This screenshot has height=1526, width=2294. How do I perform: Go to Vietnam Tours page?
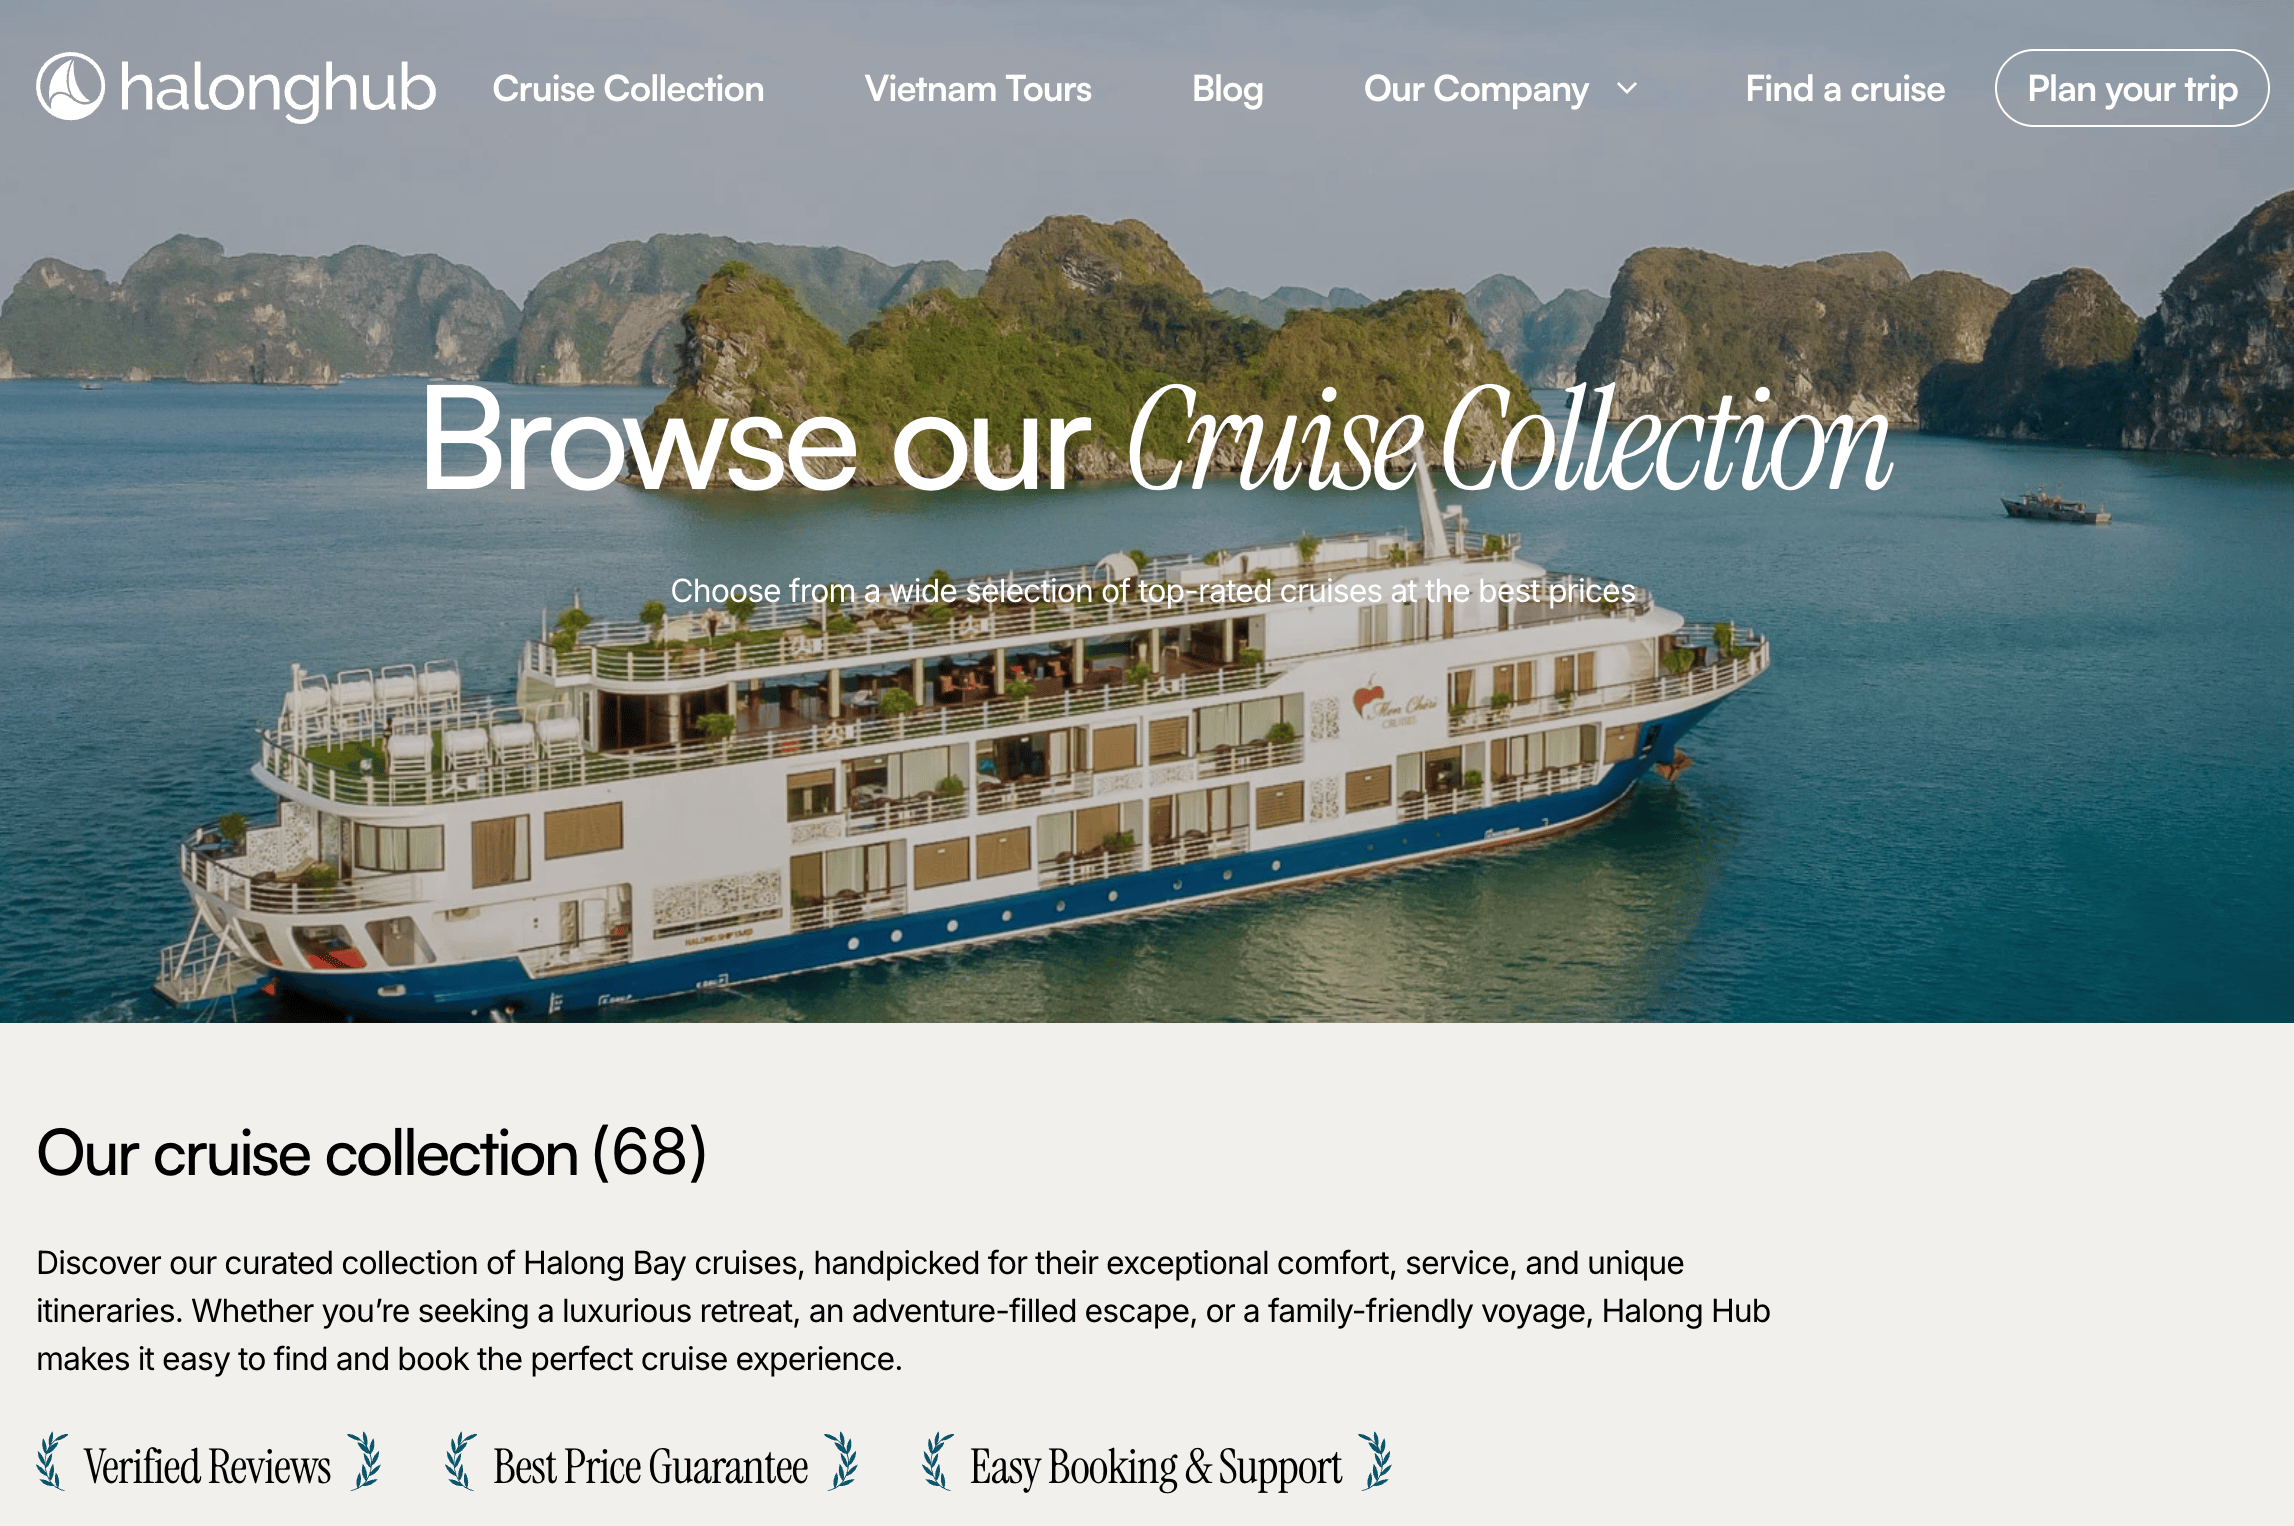(978, 89)
